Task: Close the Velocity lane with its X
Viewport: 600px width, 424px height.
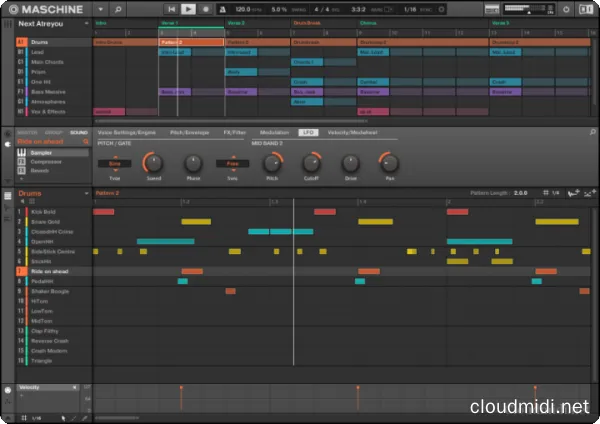Action: point(75,388)
